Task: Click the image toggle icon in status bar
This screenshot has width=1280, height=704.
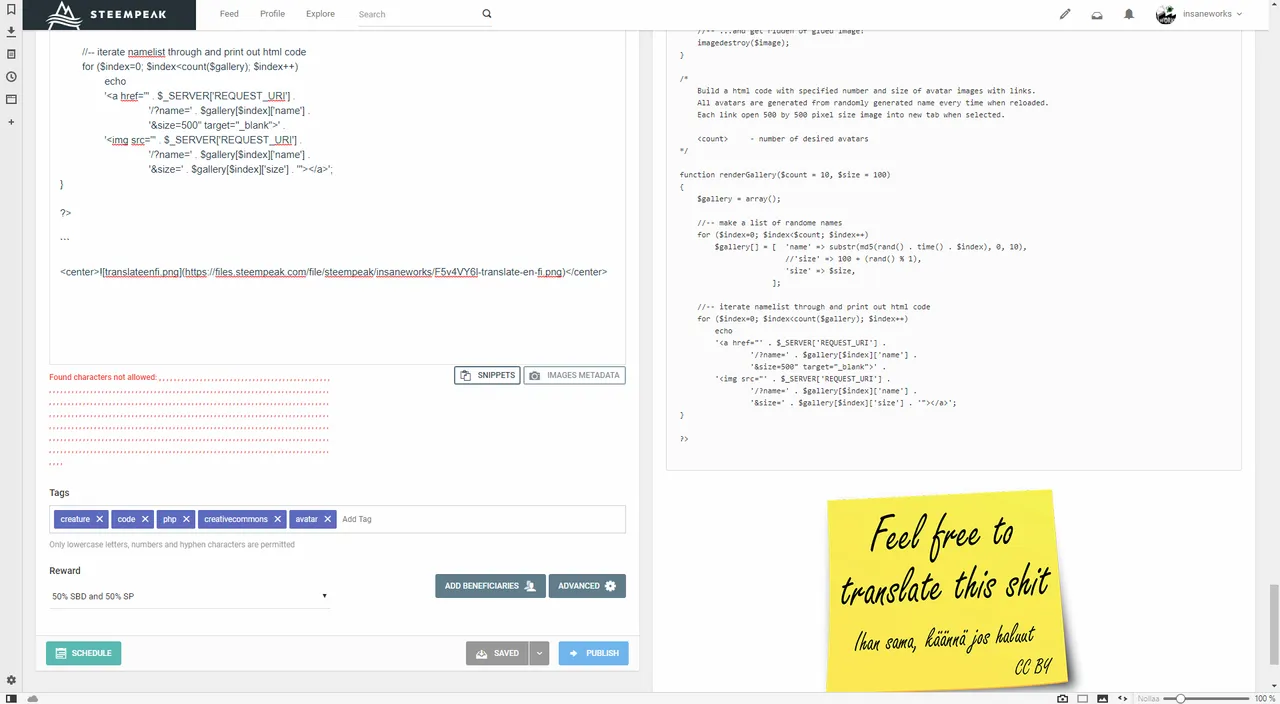Action: pos(1103,698)
